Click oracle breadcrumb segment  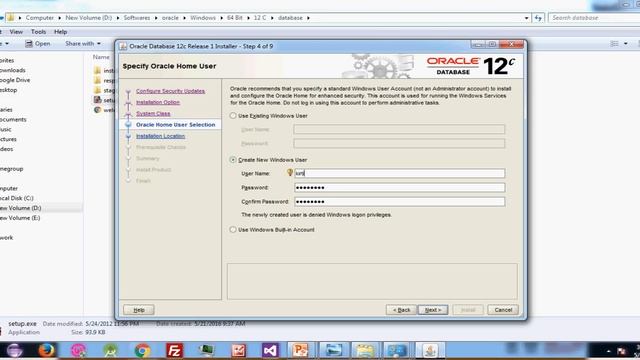click(170, 18)
